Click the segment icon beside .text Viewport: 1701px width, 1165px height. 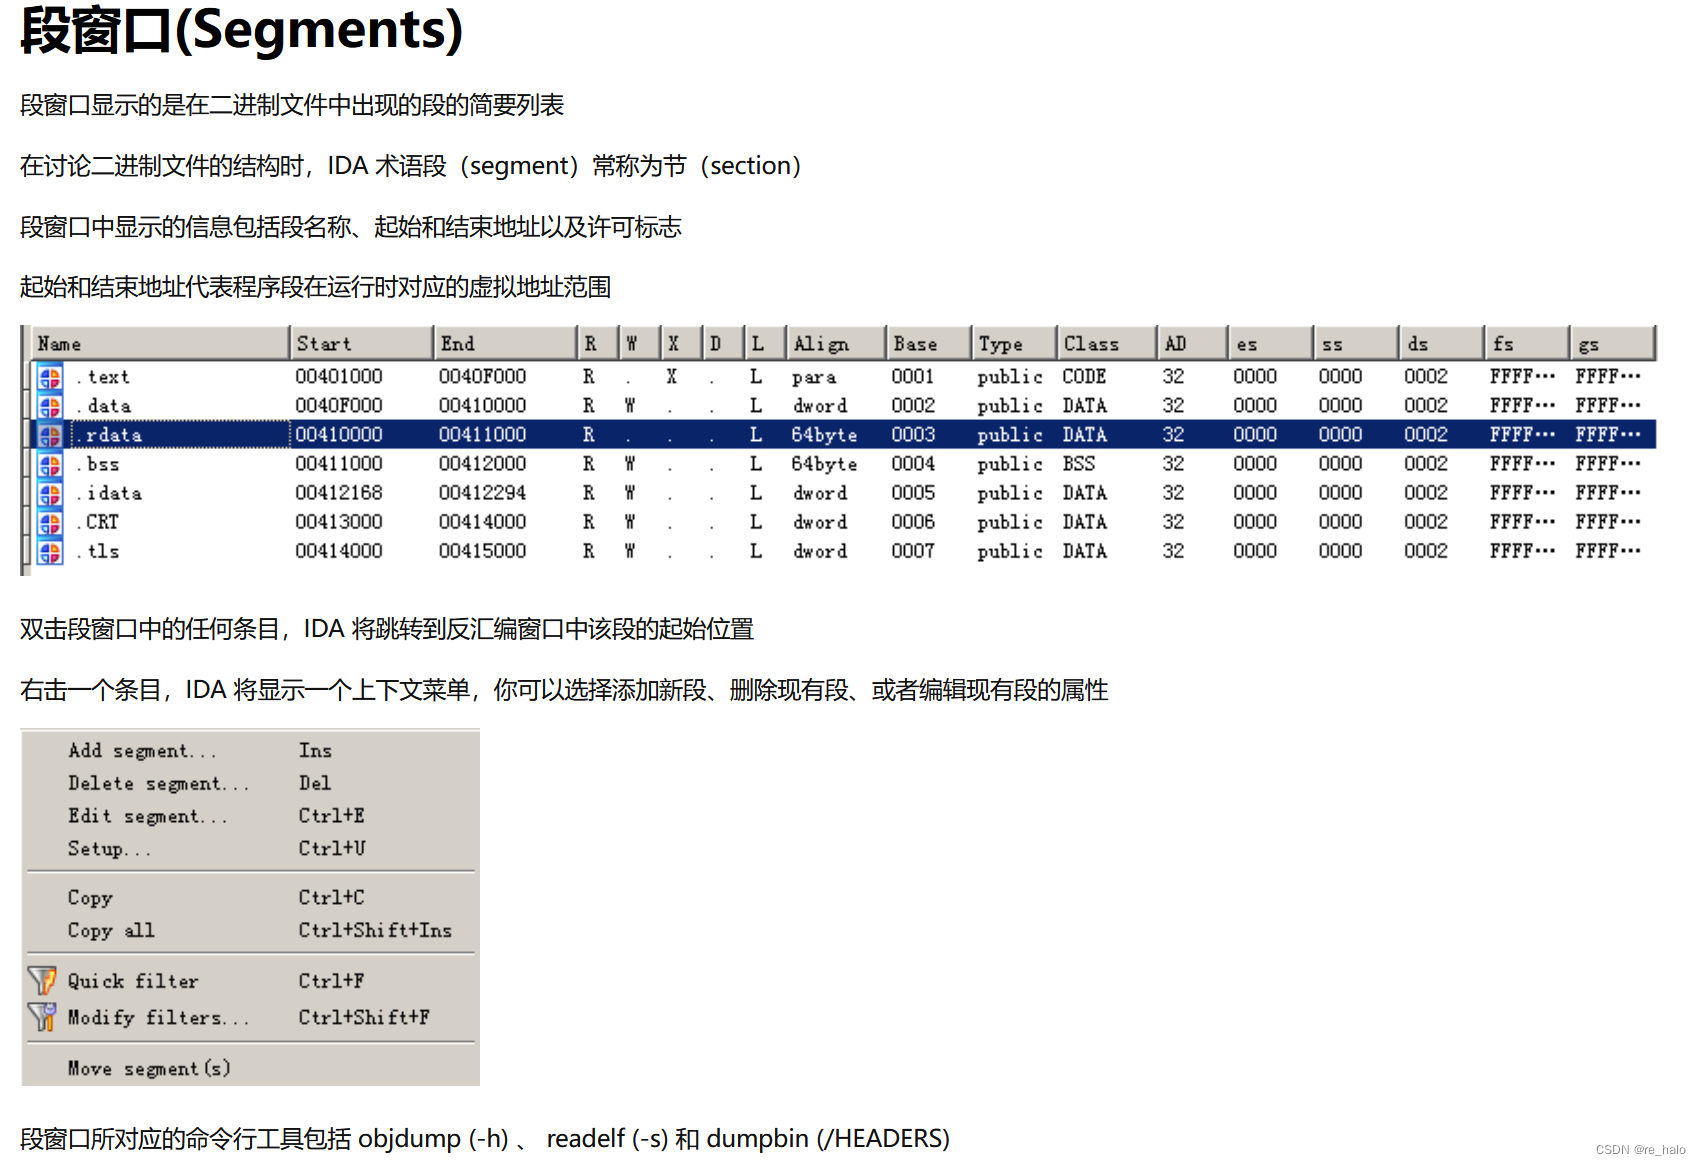pyautogui.click(x=49, y=376)
